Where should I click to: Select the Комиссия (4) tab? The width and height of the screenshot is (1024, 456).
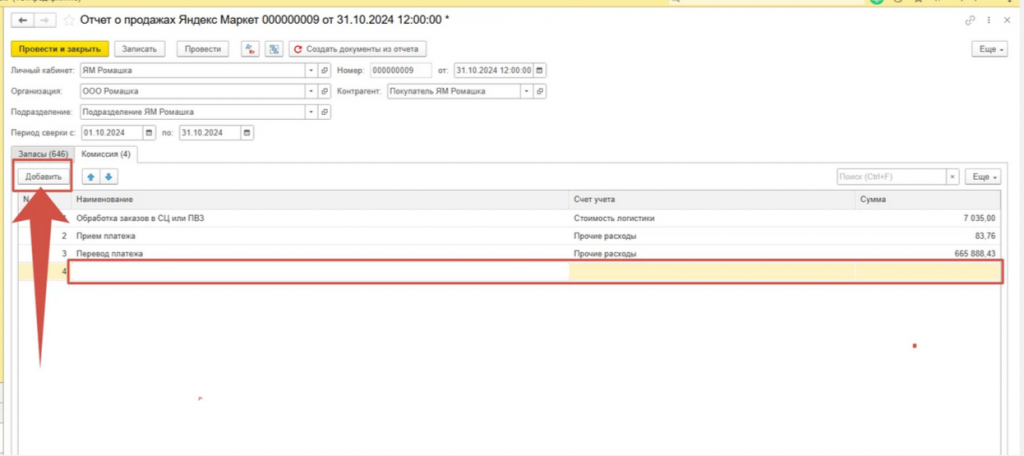[x=106, y=154]
